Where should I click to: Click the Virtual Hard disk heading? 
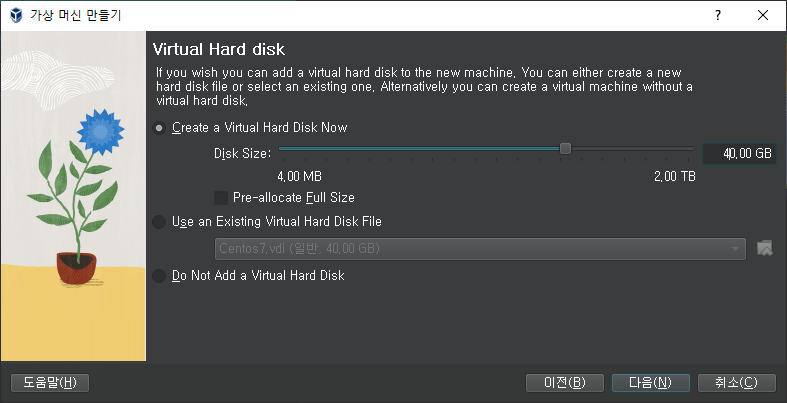click(x=219, y=49)
